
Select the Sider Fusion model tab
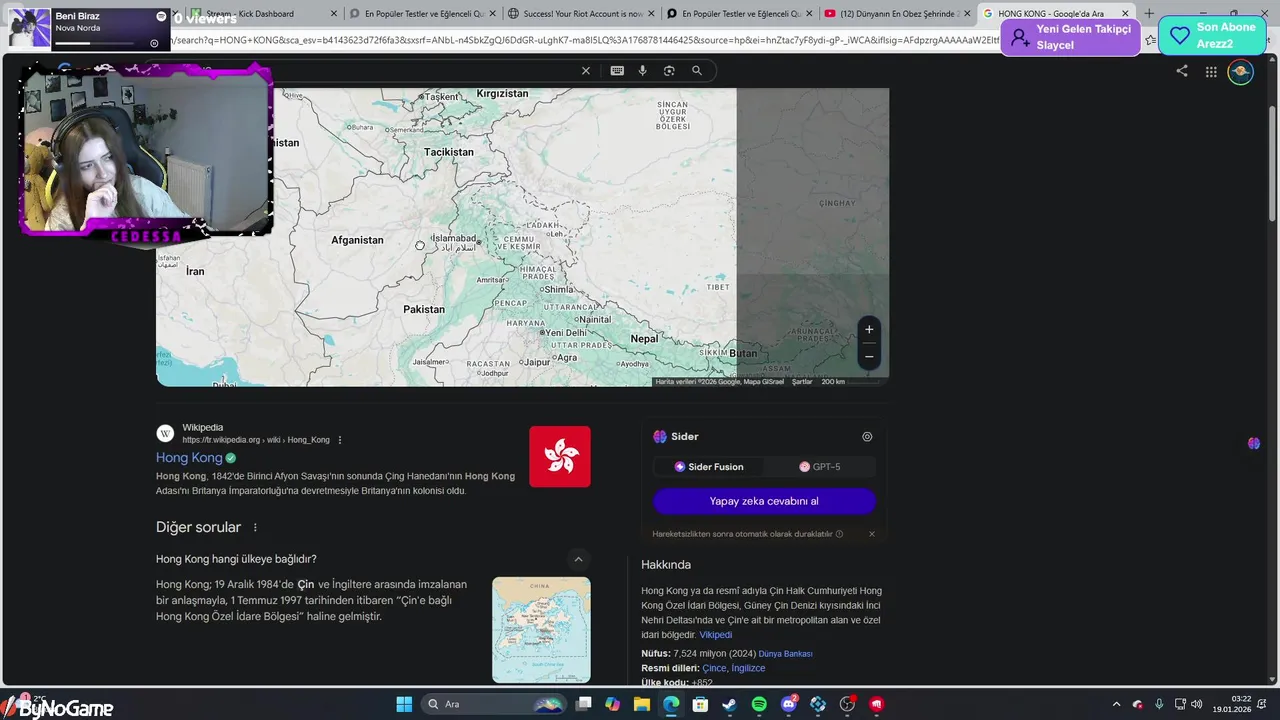[709, 467]
